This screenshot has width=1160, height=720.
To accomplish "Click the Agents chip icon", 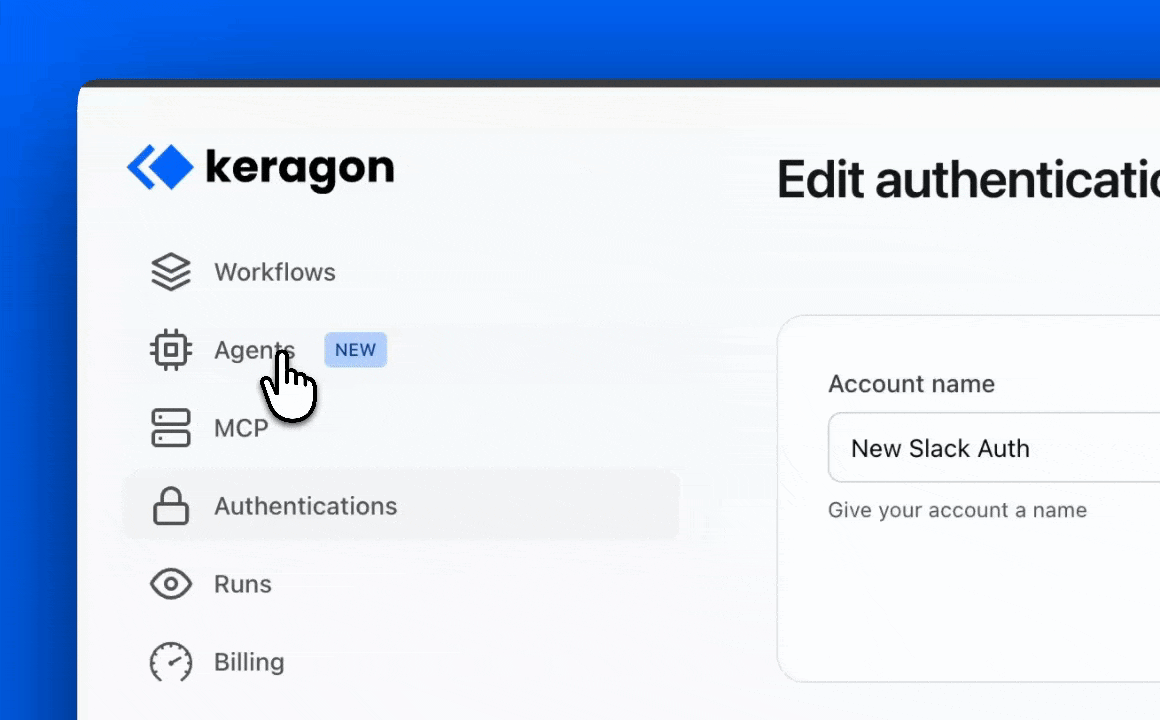I will [171, 349].
